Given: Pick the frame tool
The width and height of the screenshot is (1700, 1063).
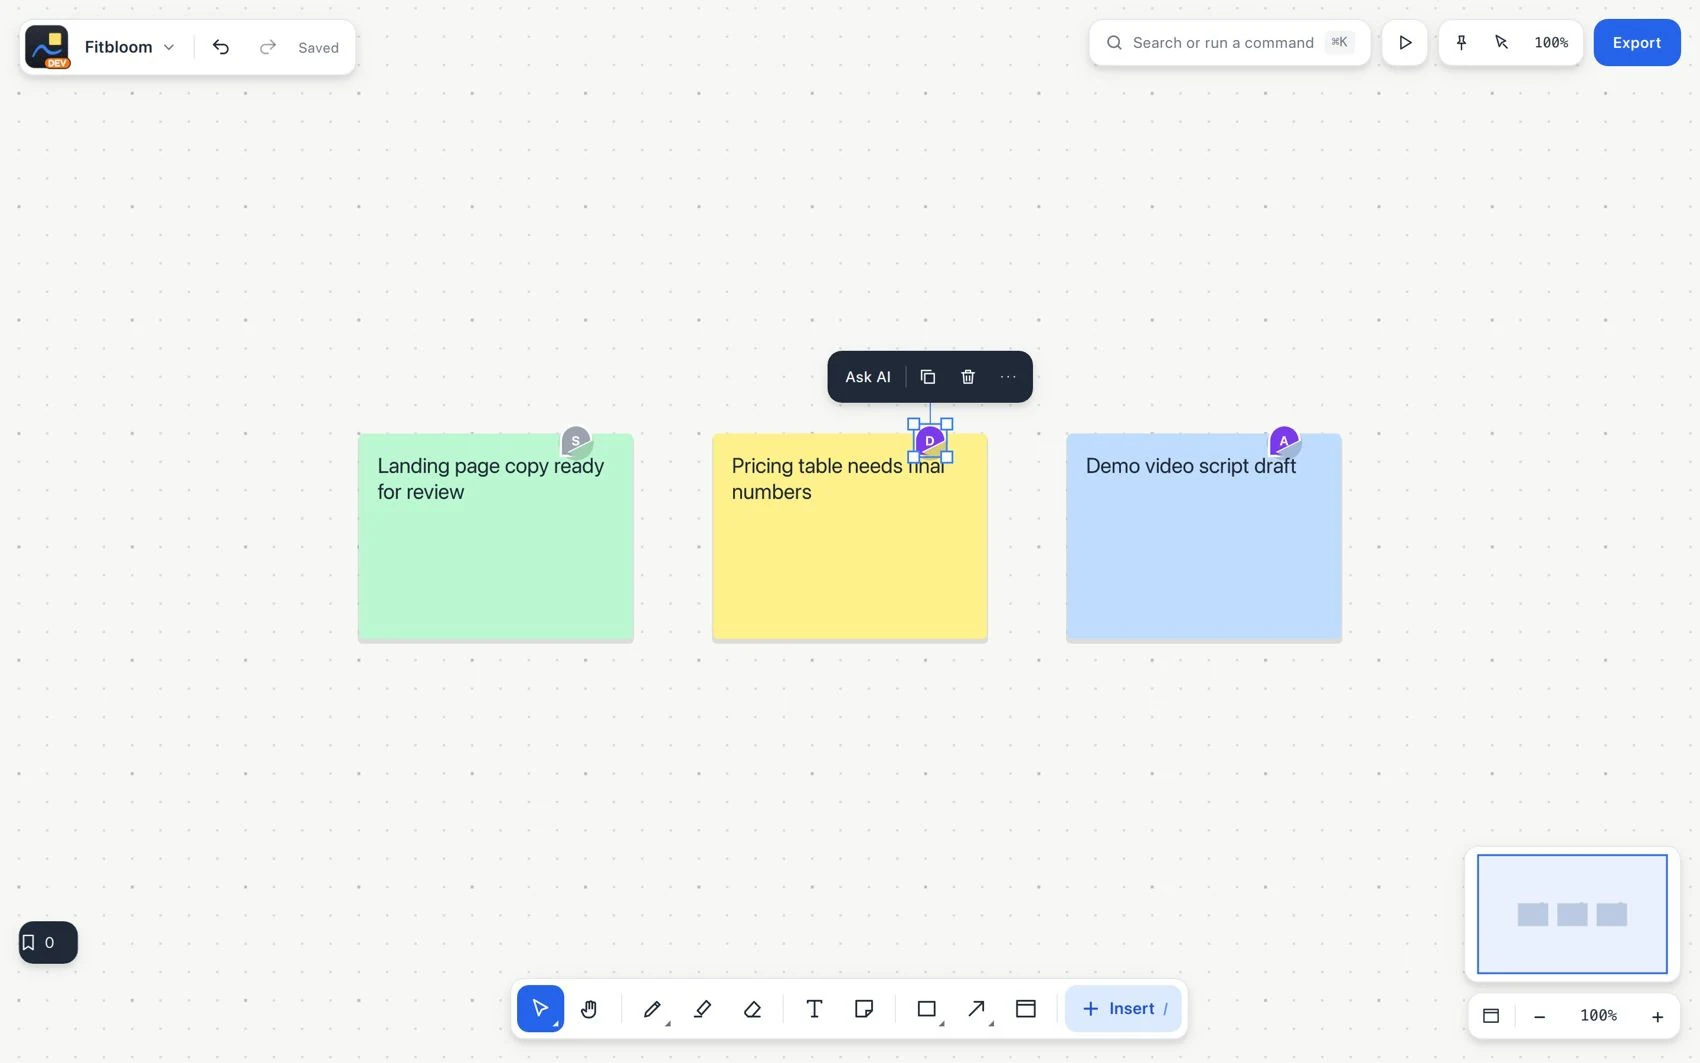Looking at the screenshot, I should (x=1026, y=1008).
